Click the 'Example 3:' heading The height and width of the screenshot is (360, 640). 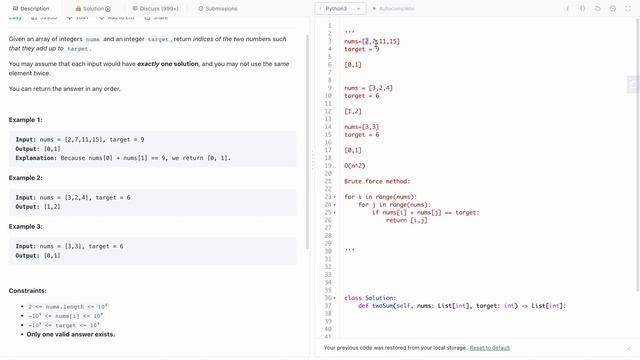click(25, 227)
